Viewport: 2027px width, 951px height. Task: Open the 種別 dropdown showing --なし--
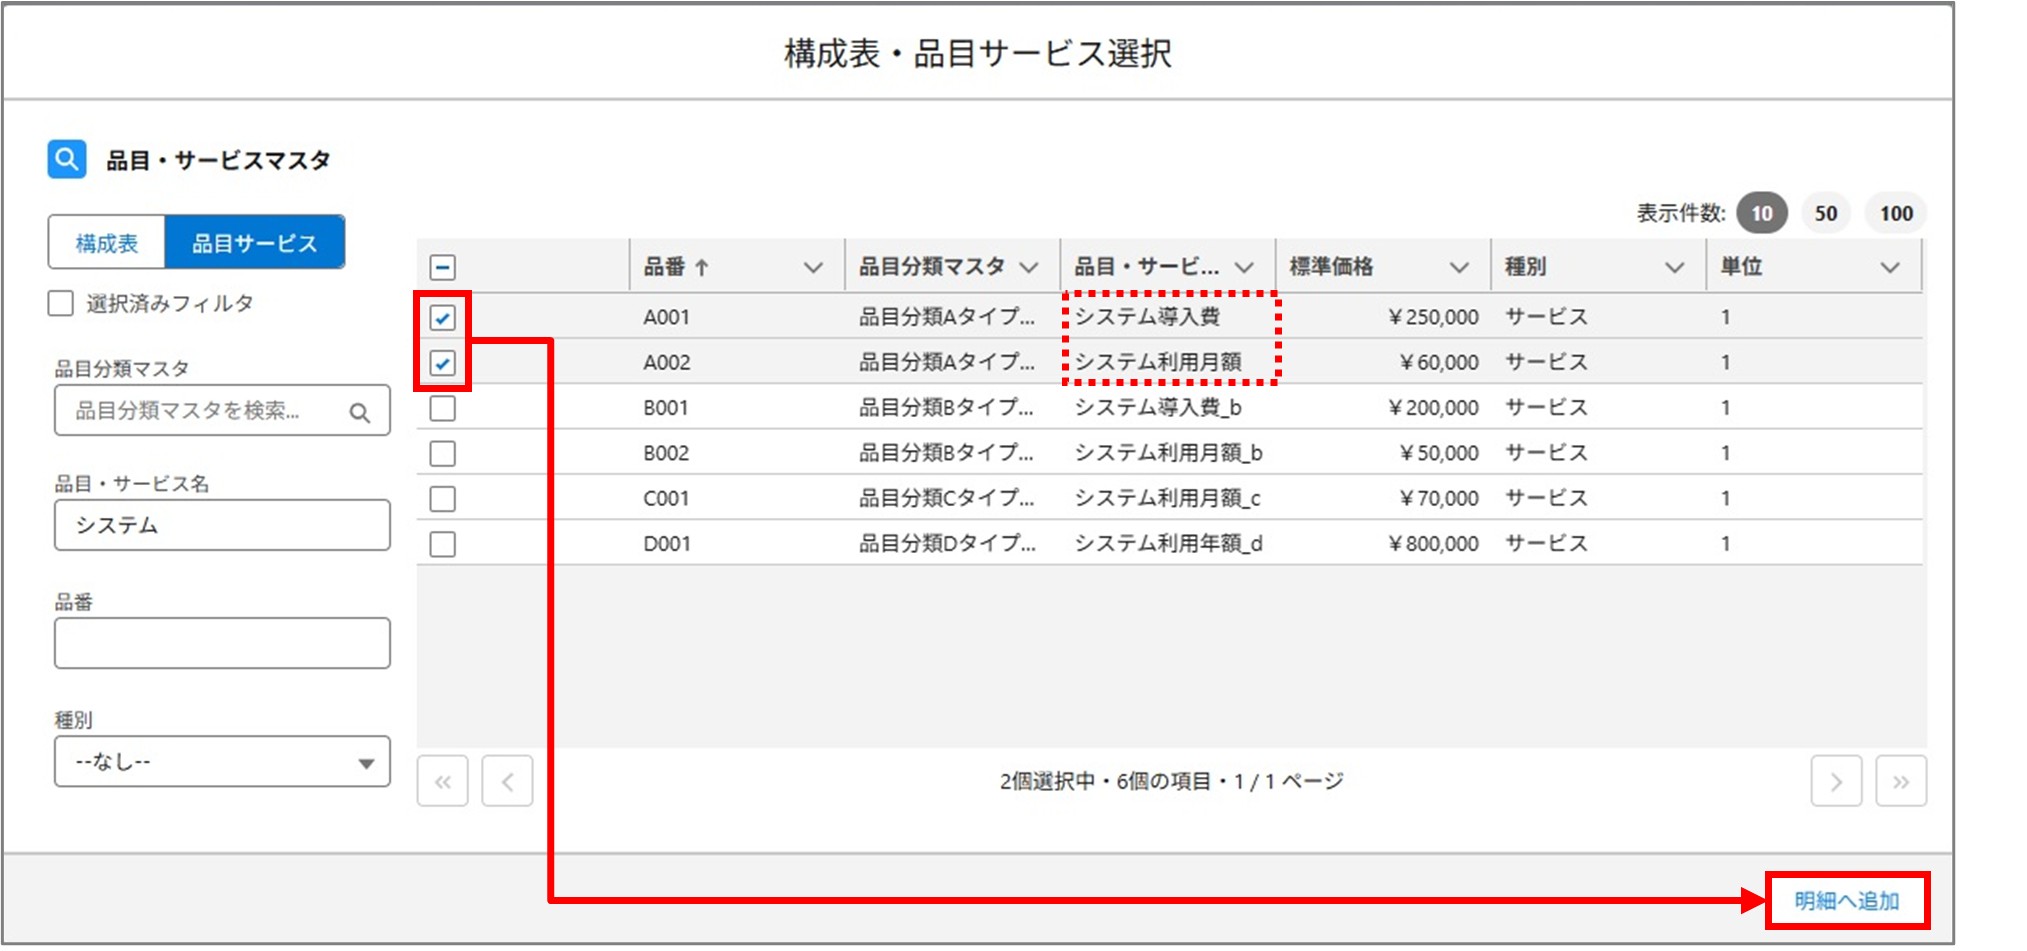[220, 761]
